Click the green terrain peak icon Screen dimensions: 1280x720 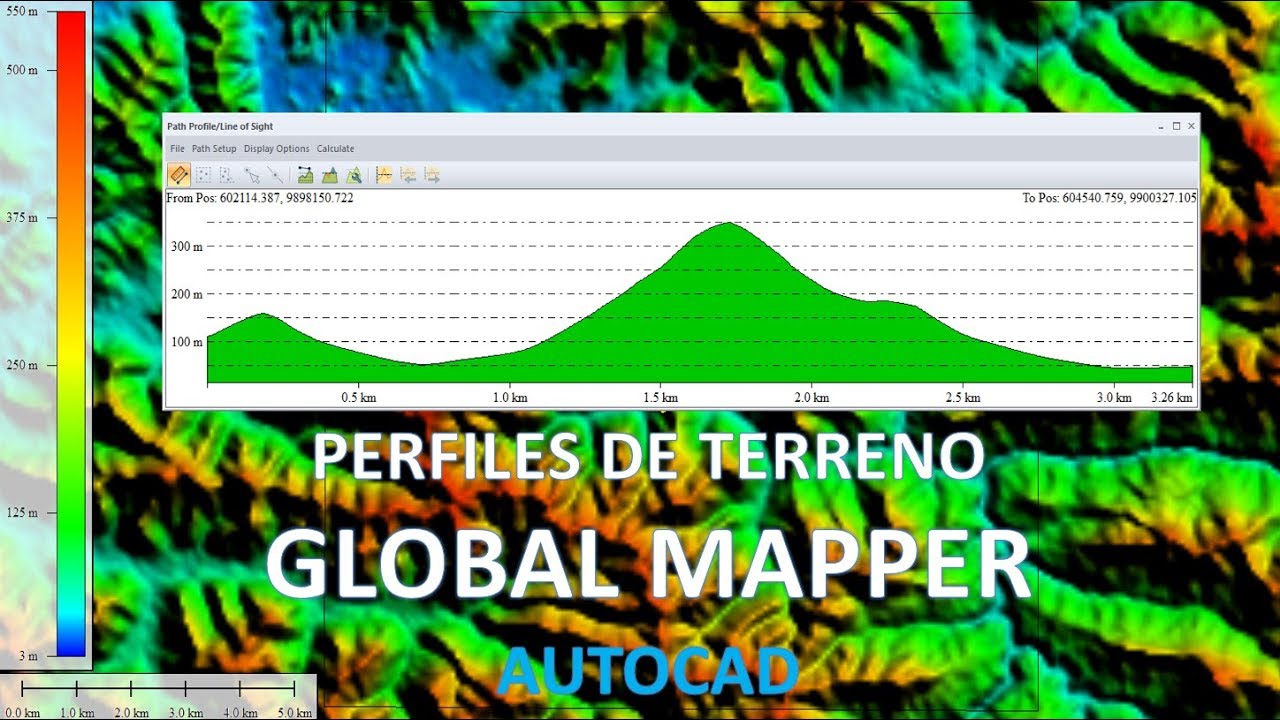330,176
